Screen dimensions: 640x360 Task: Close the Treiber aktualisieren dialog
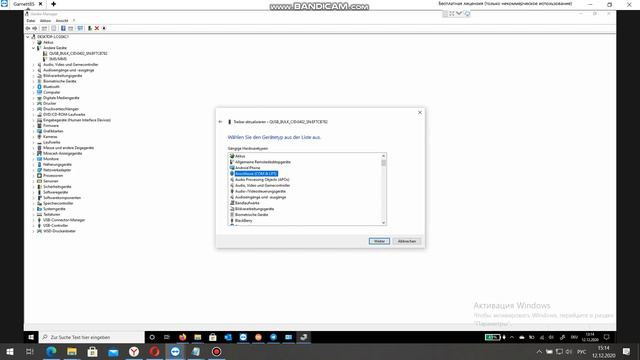pos(420,113)
